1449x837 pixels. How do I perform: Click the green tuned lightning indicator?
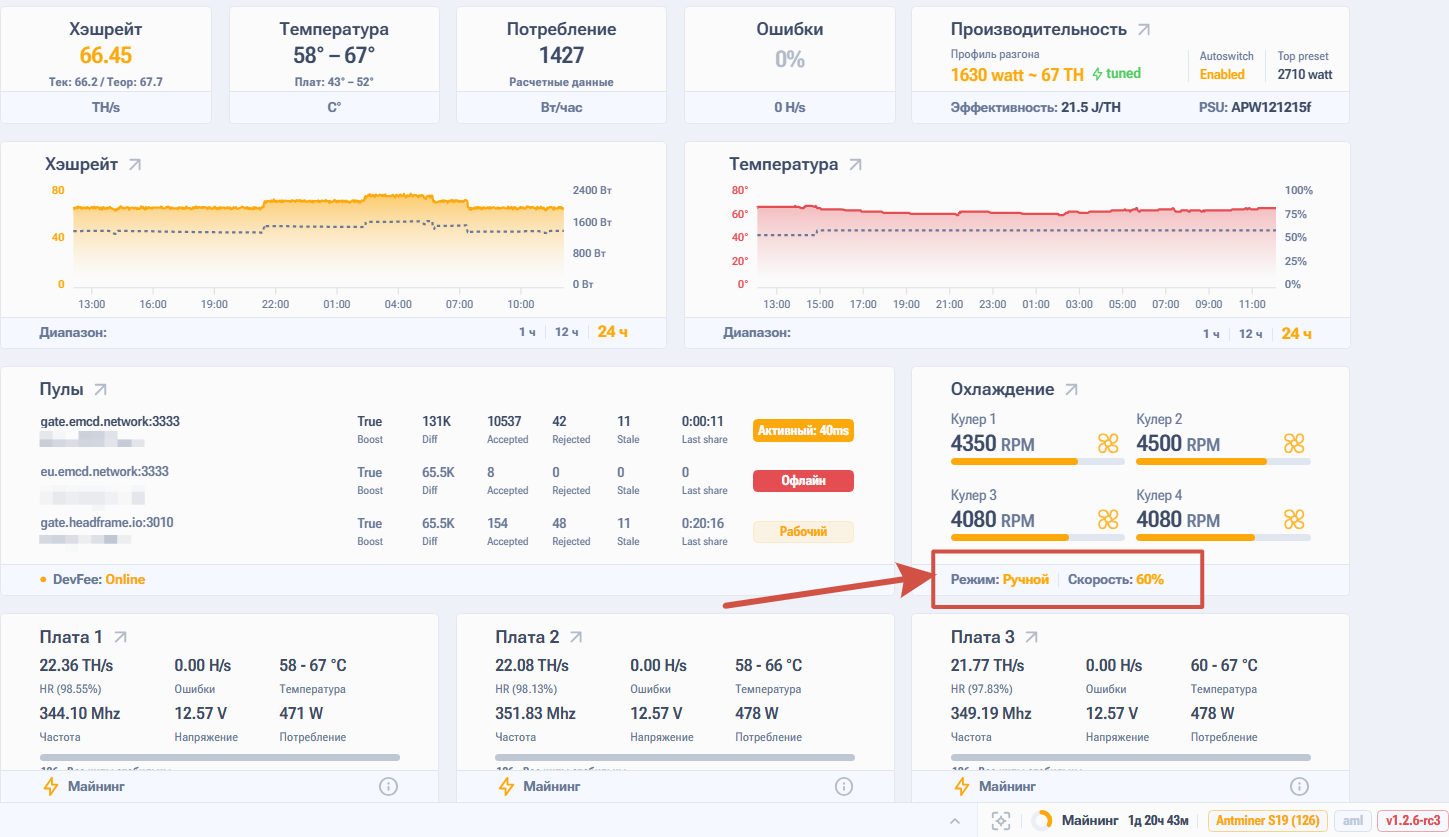pos(1097,74)
